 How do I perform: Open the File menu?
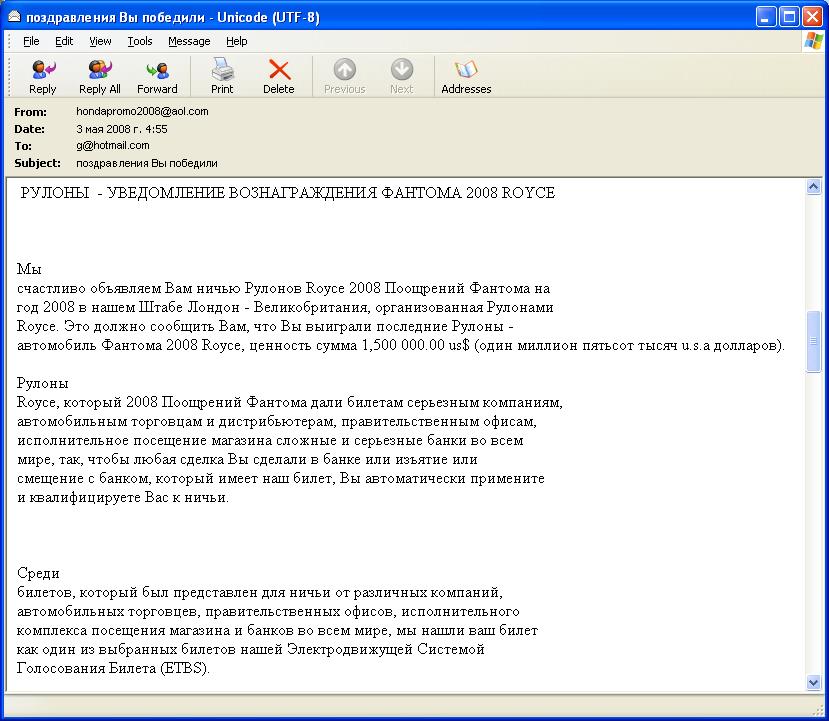31,41
